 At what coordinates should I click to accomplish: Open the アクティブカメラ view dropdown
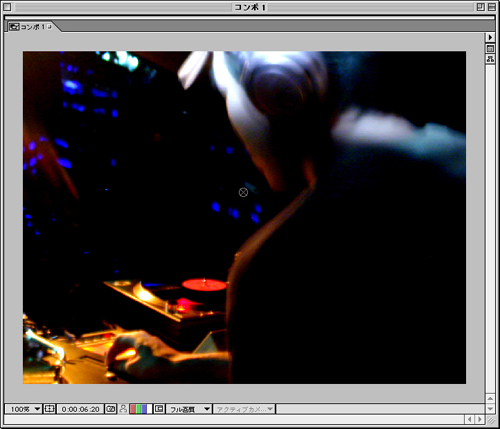click(244, 409)
